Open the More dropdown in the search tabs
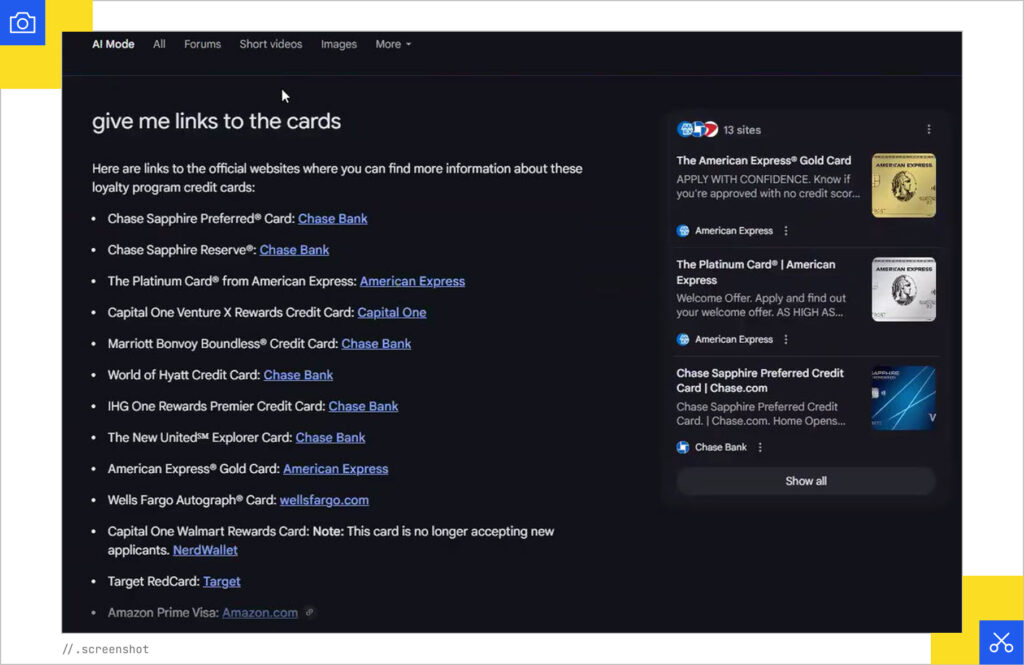Screen dimensions: 1024x665 [x=393, y=44]
